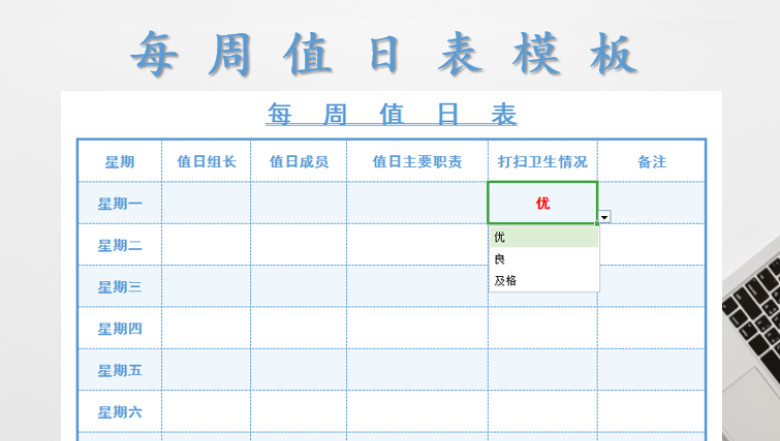This screenshot has width=780, height=441.
Task: Click the 备注 column header
Action: click(652, 162)
